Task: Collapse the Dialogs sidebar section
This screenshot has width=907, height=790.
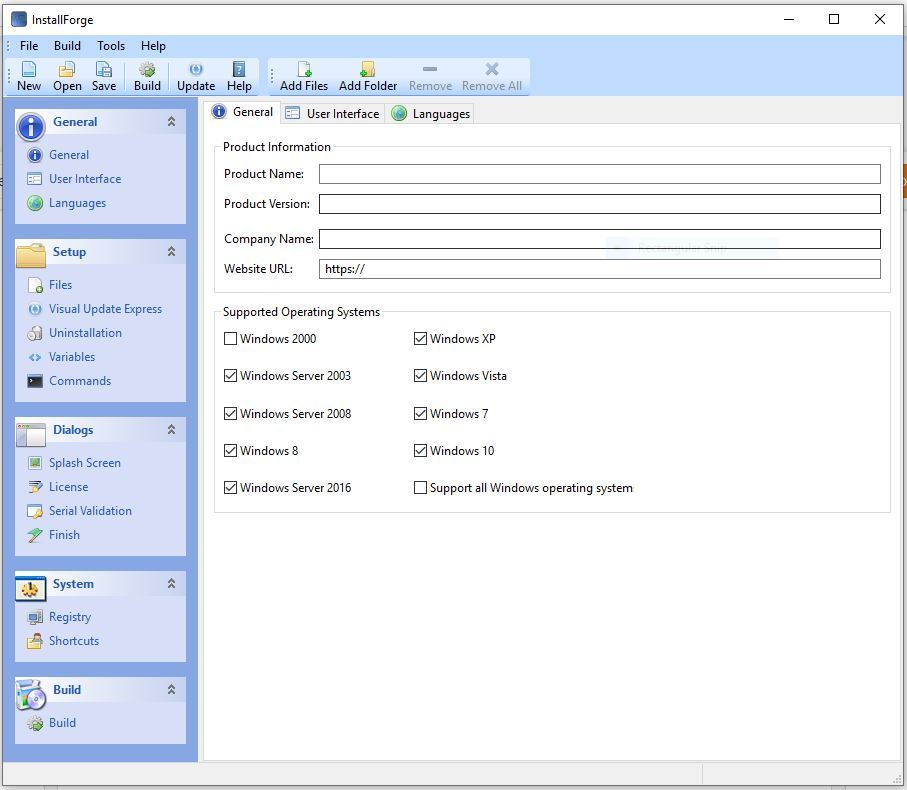Action: click(171, 430)
